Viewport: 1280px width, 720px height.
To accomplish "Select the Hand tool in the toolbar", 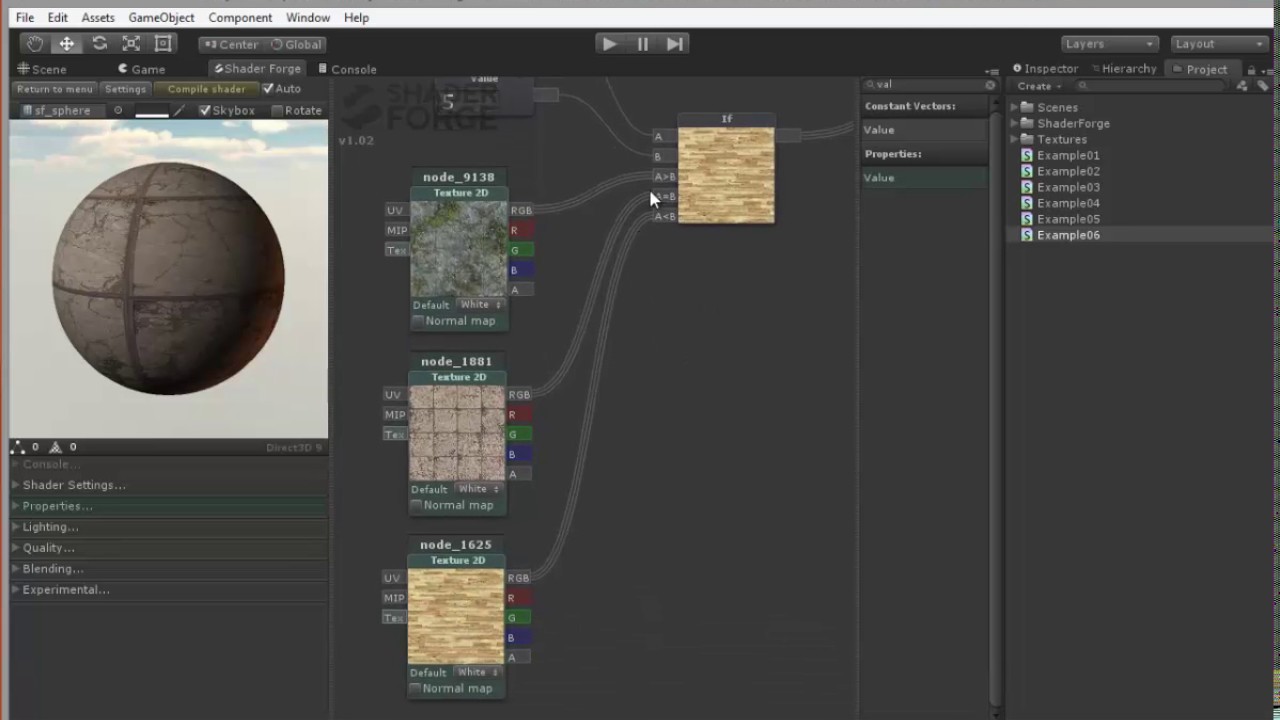I will (34, 43).
